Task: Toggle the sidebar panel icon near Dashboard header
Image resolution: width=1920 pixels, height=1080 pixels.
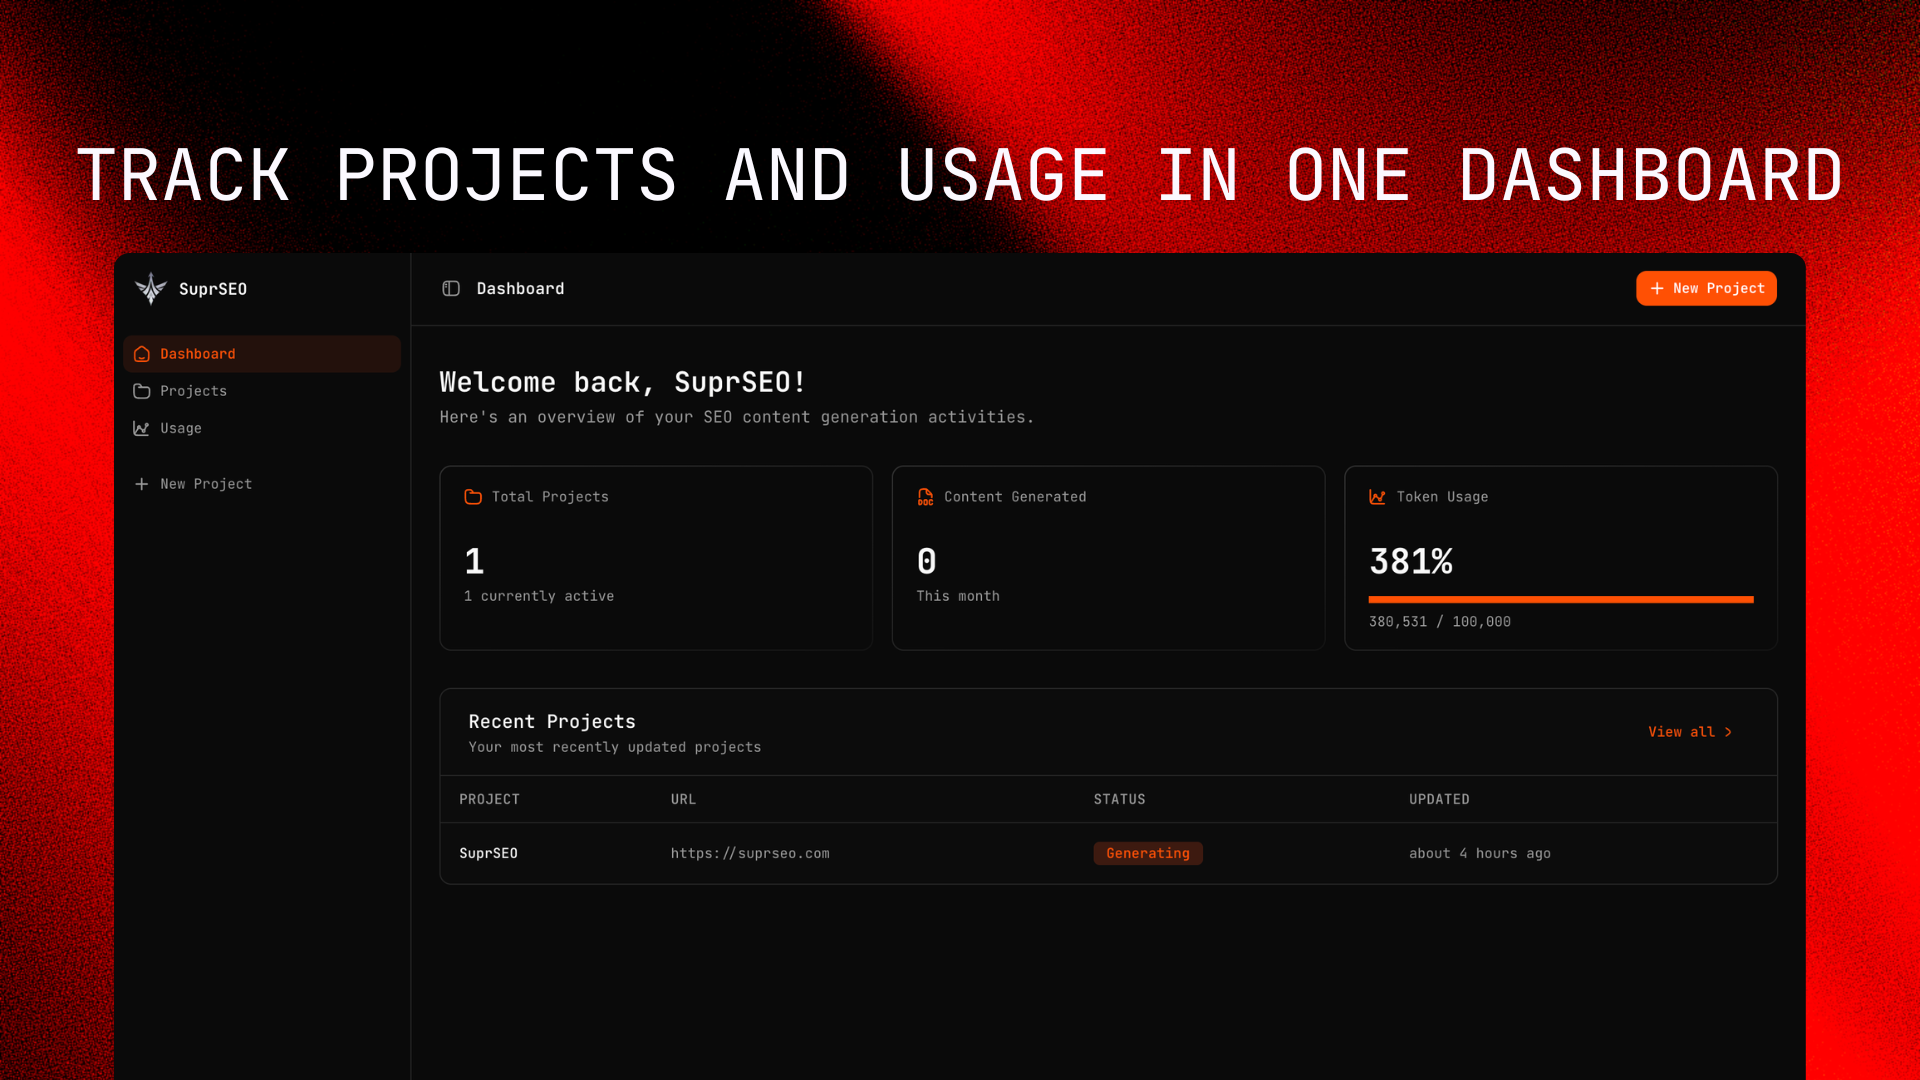Action: point(451,288)
